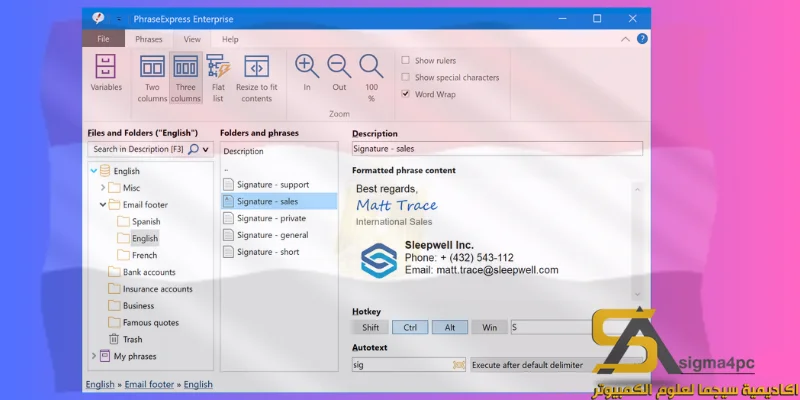This screenshot has height=400, width=800.
Task: Click the search magnifier in Files and Folders
Action: pyautogui.click(x=193, y=149)
